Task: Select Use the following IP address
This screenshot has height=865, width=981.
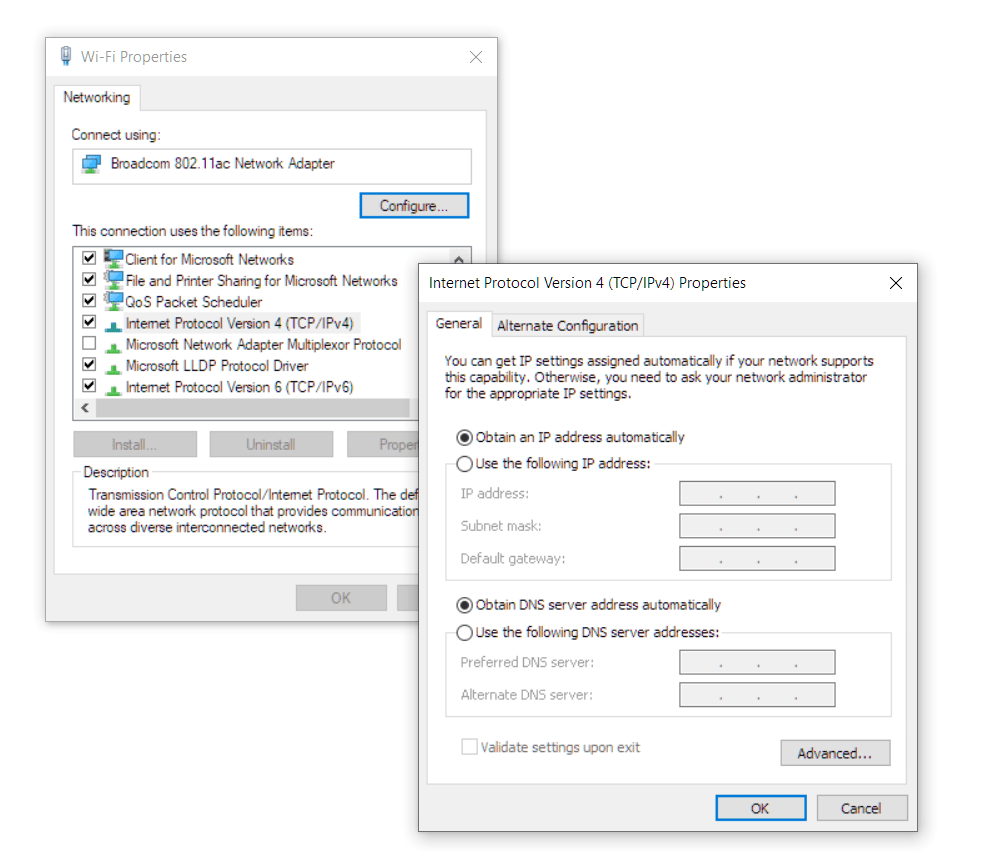Action: [x=462, y=464]
